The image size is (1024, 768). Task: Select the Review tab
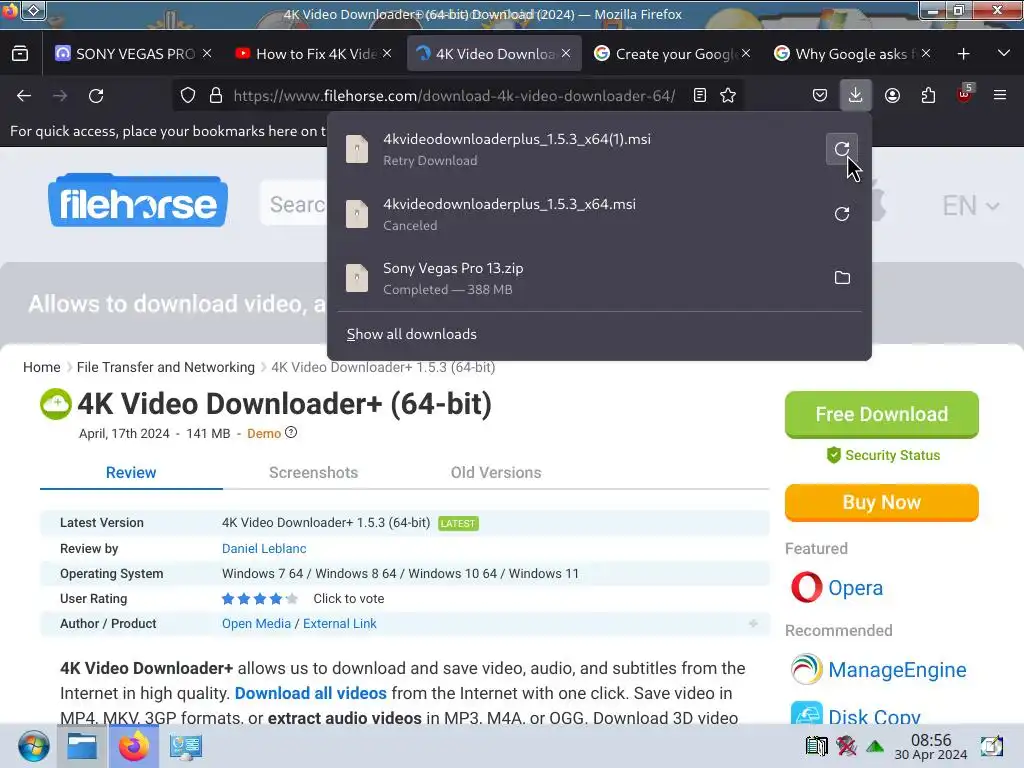tap(131, 472)
